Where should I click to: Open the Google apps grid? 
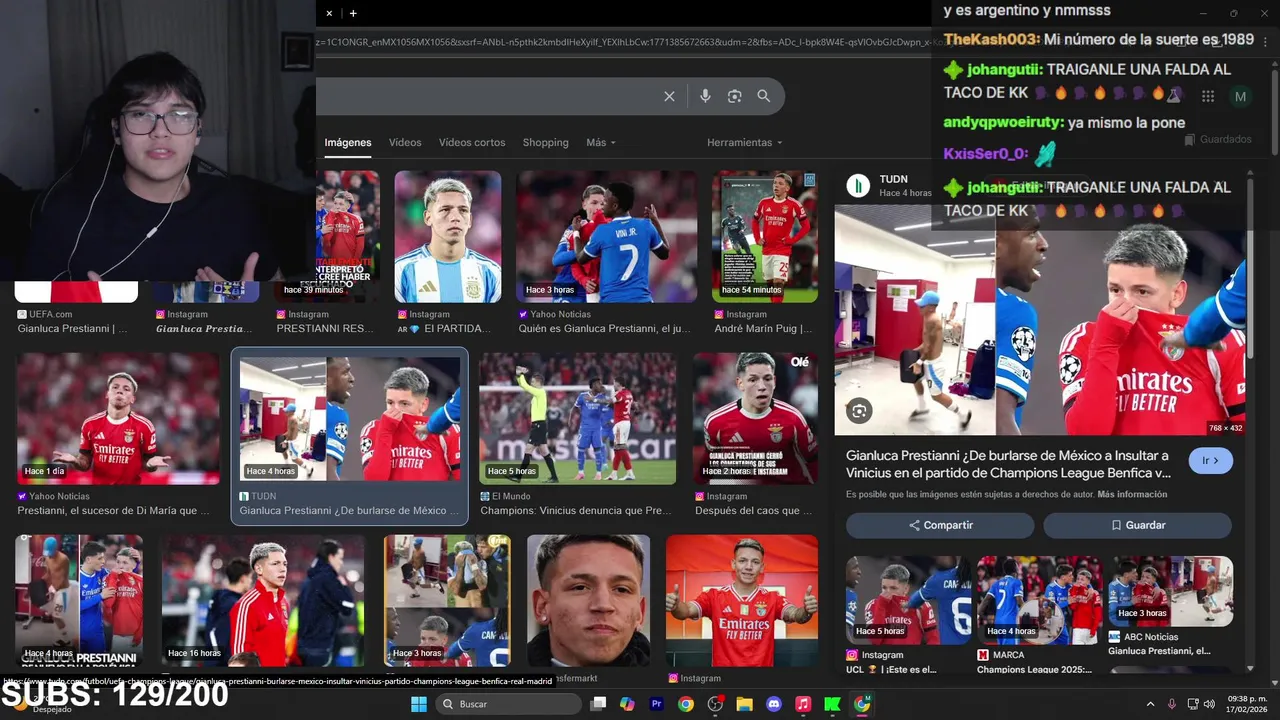[x=1208, y=96]
